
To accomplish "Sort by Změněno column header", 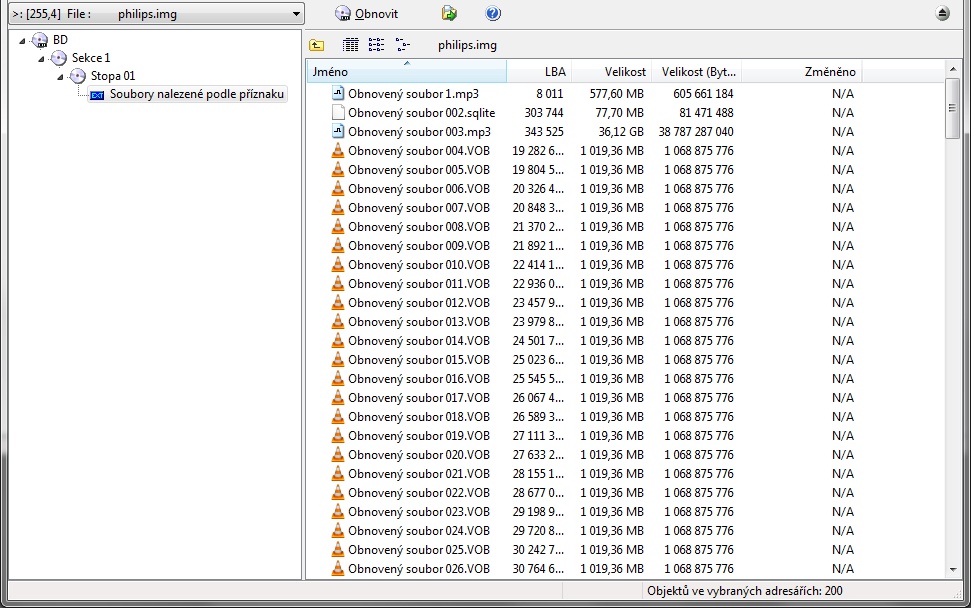I will tap(801, 71).
